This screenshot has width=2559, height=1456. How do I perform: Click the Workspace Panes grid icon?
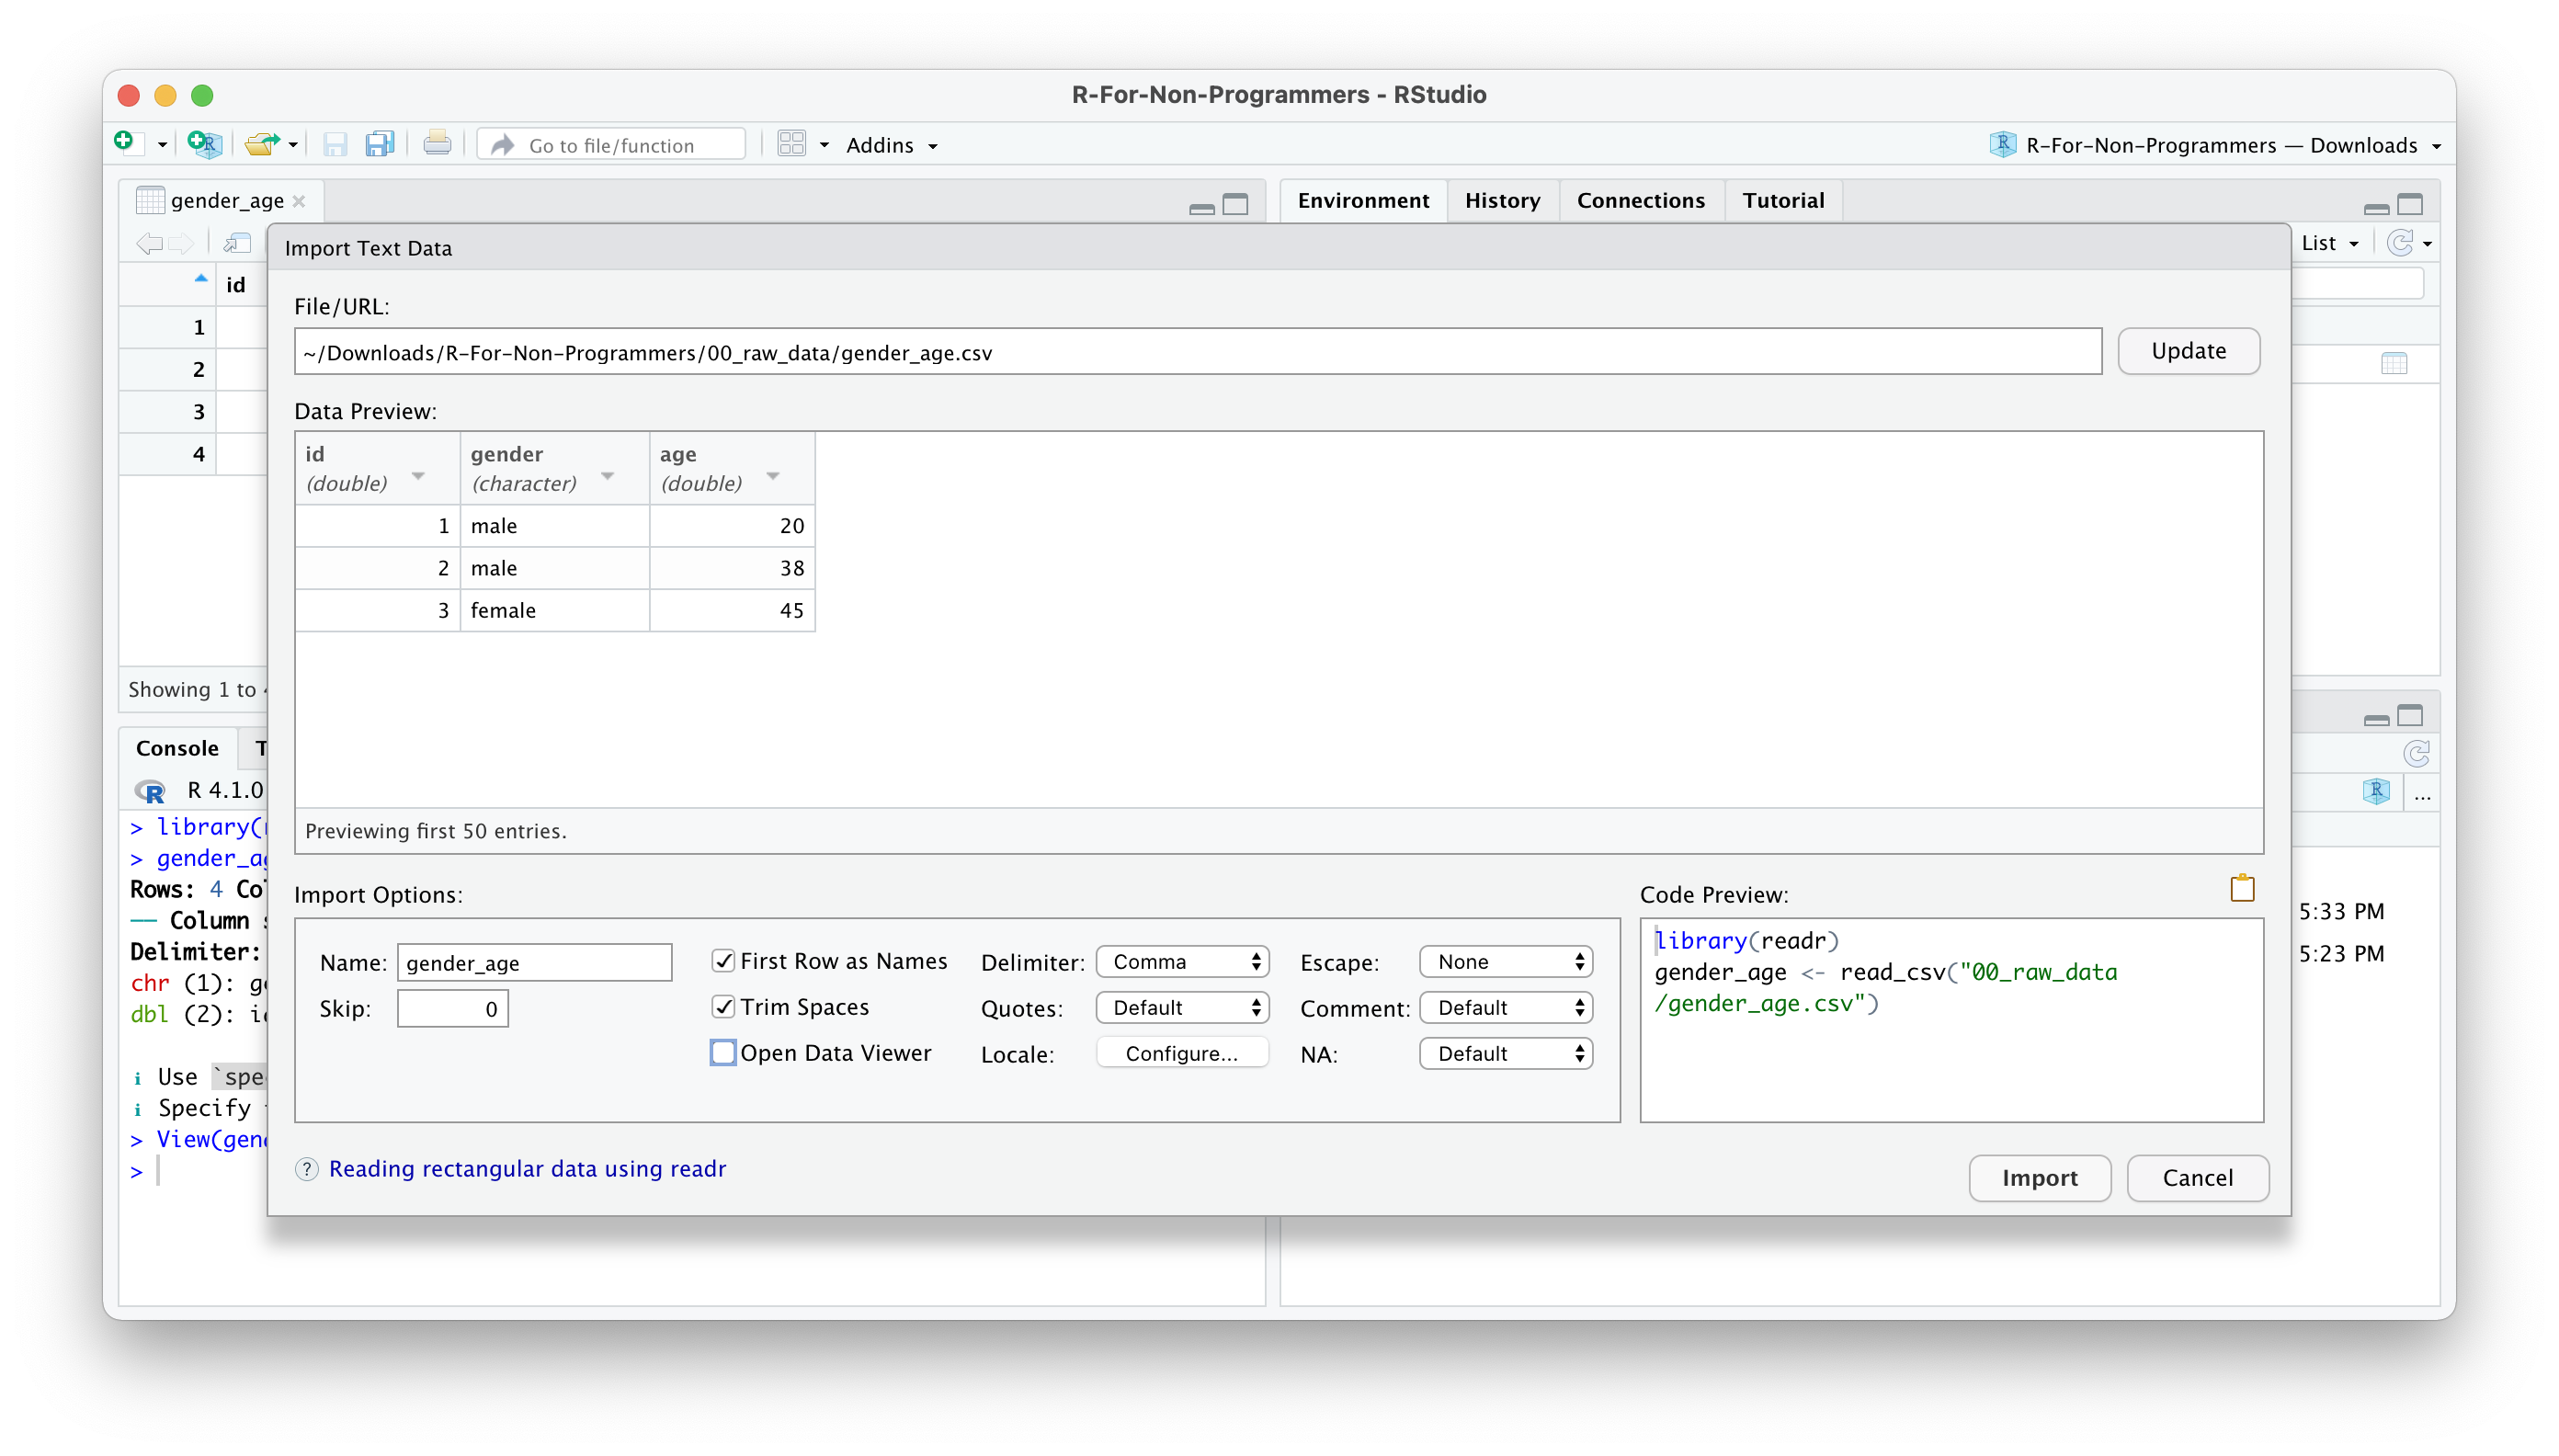click(x=791, y=144)
